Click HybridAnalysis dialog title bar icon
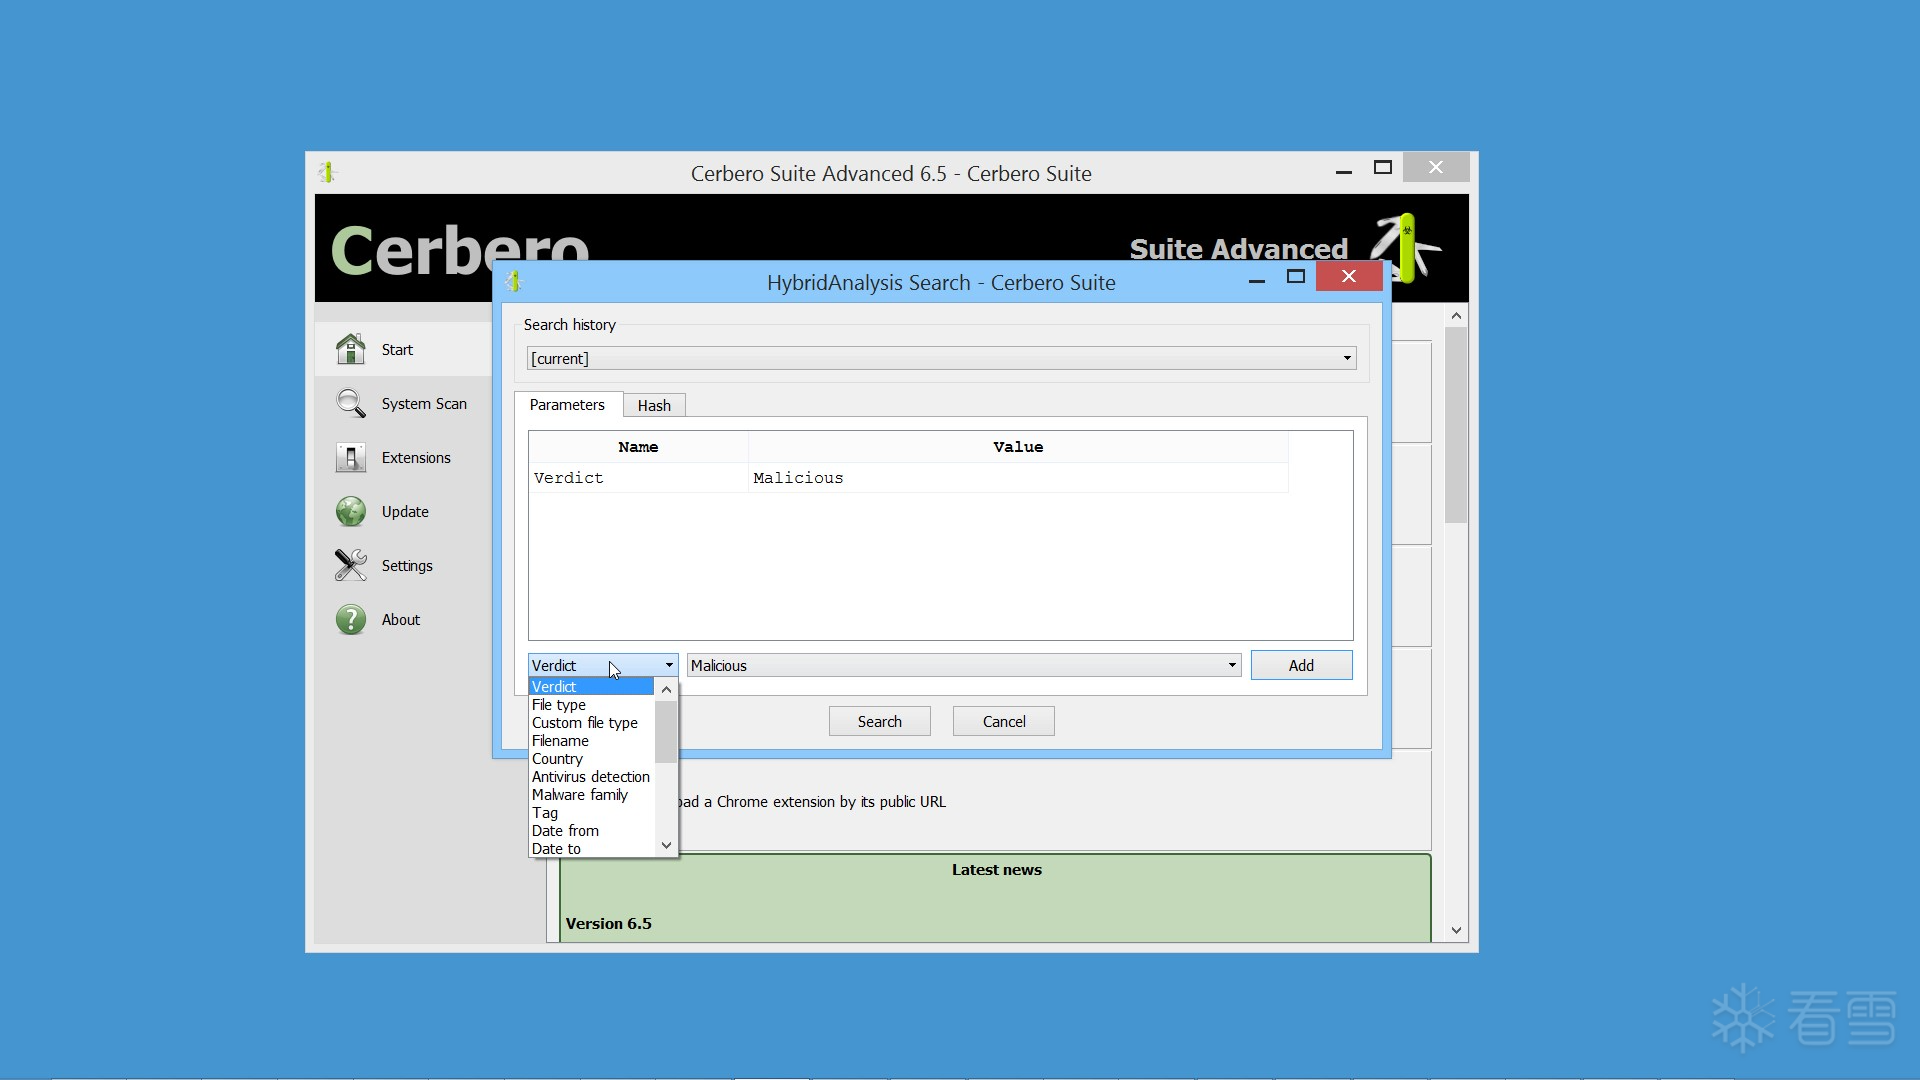Viewport: 1920px width, 1080px height. (514, 282)
